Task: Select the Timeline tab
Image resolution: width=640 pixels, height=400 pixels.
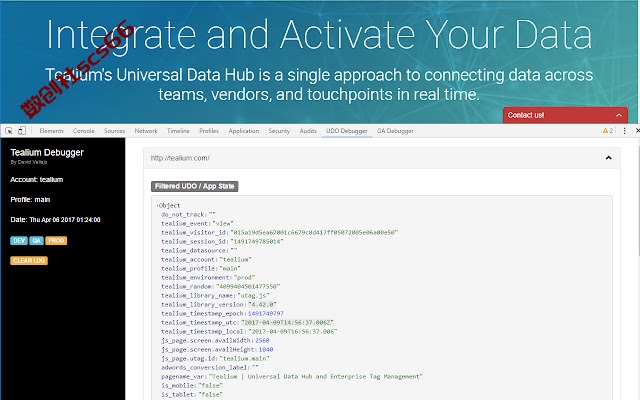Action: [178, 131]
